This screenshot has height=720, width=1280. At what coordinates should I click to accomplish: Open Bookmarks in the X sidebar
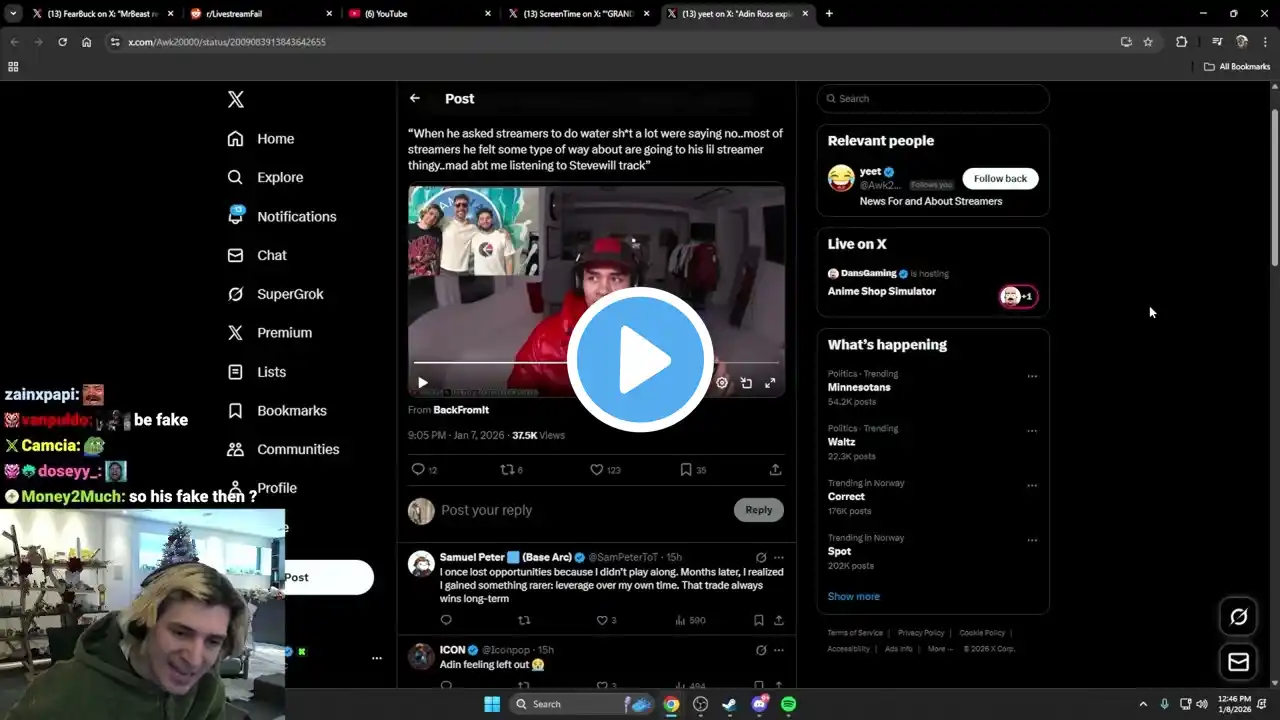coord(277,411)
